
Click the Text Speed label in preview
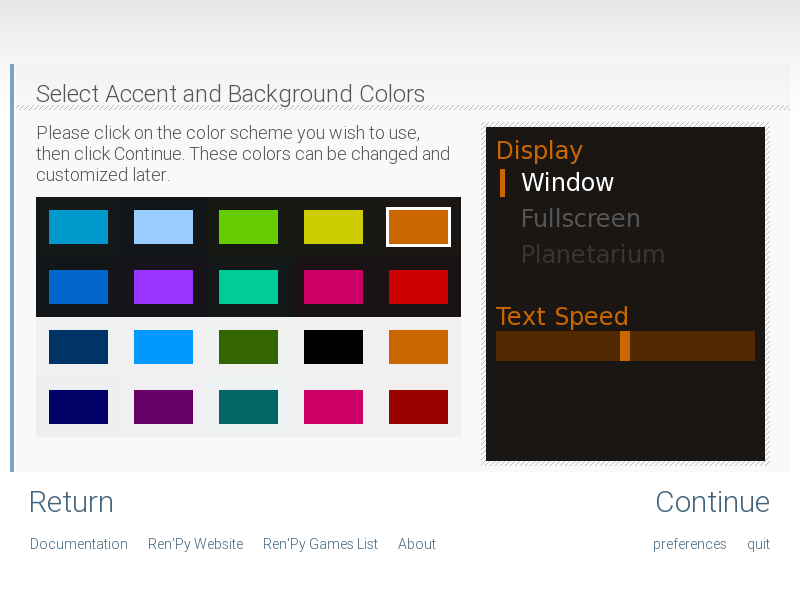pyautogui.click(x=562, y=316)
